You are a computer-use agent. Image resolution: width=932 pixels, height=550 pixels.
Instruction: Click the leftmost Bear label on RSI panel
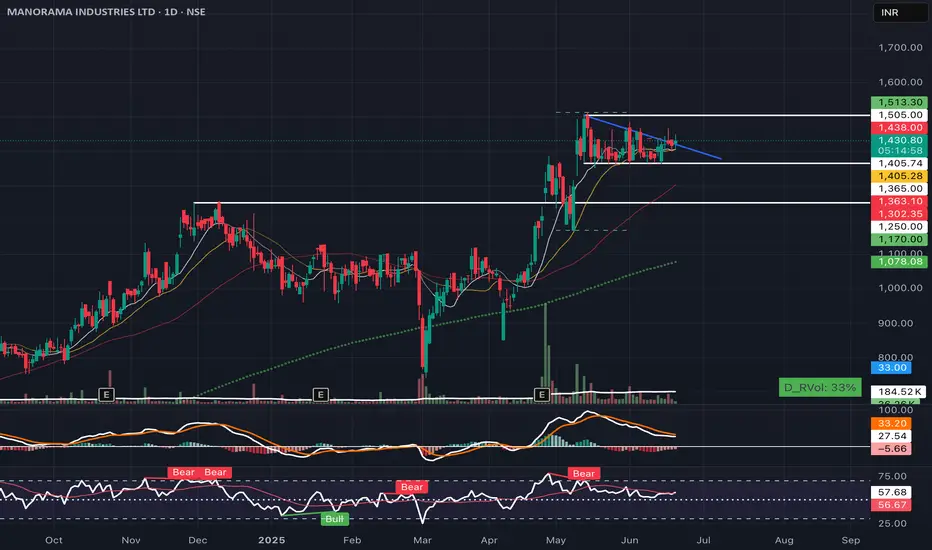[184, 472]
